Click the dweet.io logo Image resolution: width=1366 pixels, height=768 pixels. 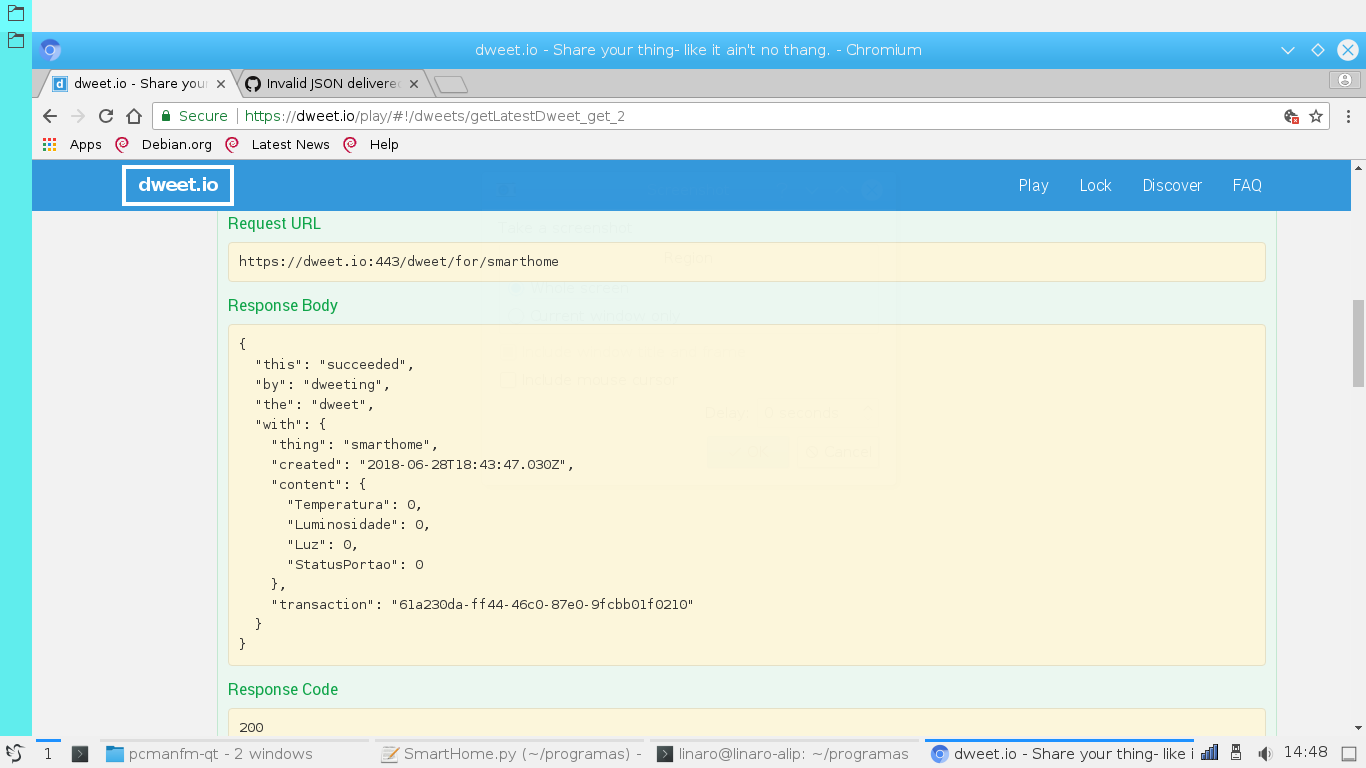point(178,185)
